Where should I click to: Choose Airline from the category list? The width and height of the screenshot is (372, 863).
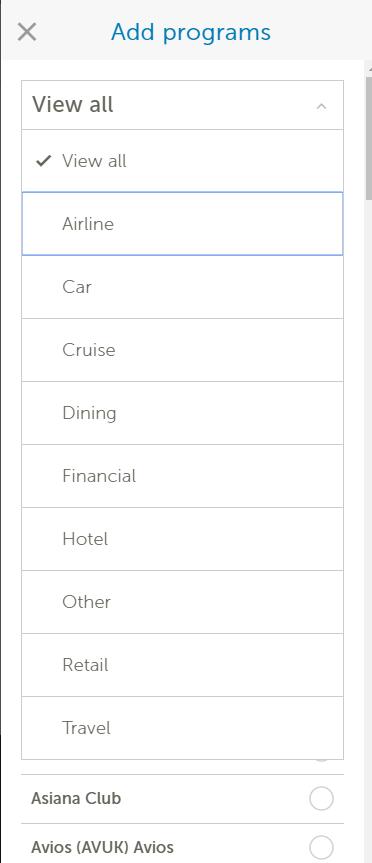[182, 223]
